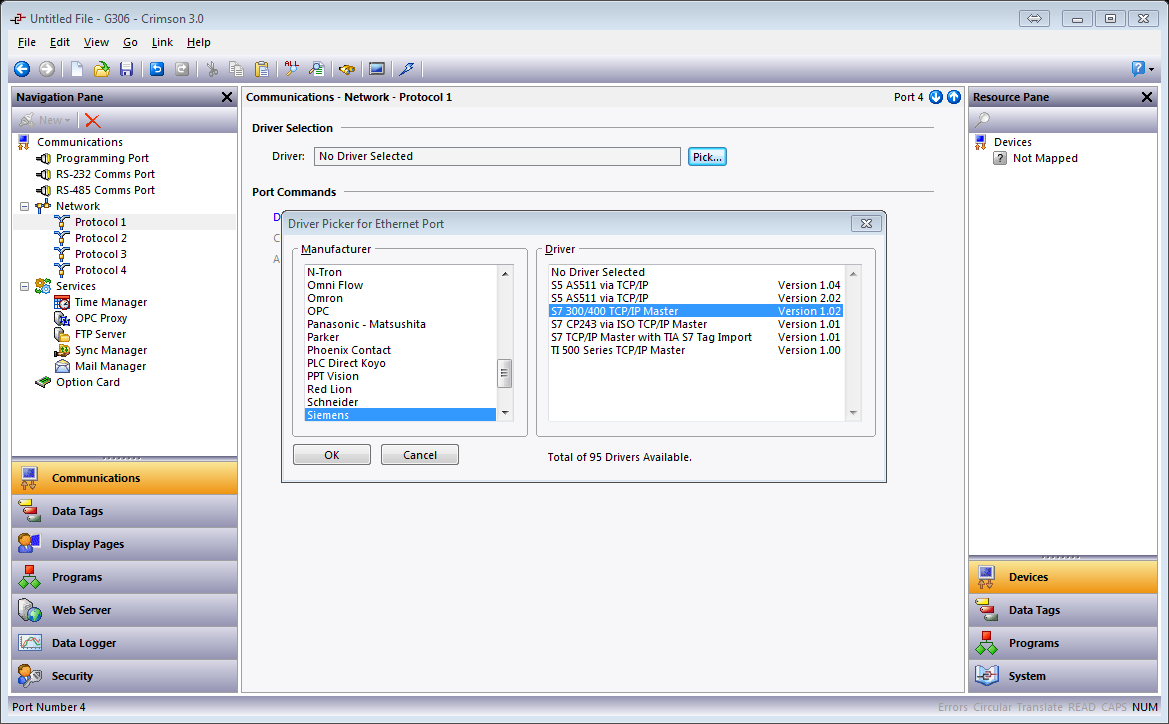Open the File menu

coord(27,43)
